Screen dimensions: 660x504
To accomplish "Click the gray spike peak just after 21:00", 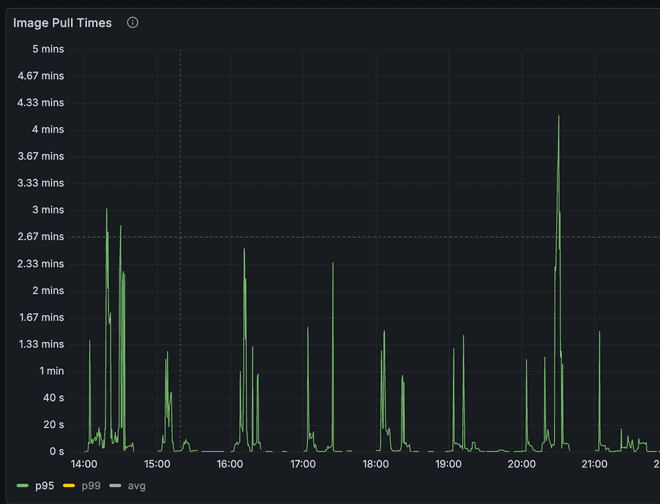I will [x=599, y=332].
